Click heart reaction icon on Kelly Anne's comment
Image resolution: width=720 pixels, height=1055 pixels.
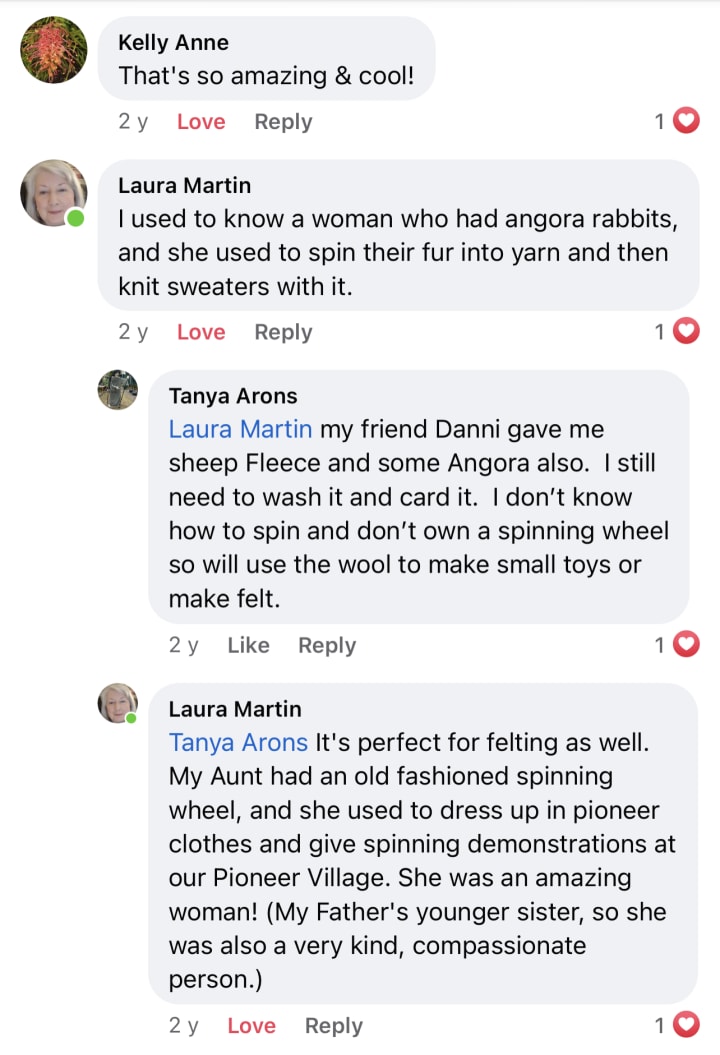click(x=686, y=121)
